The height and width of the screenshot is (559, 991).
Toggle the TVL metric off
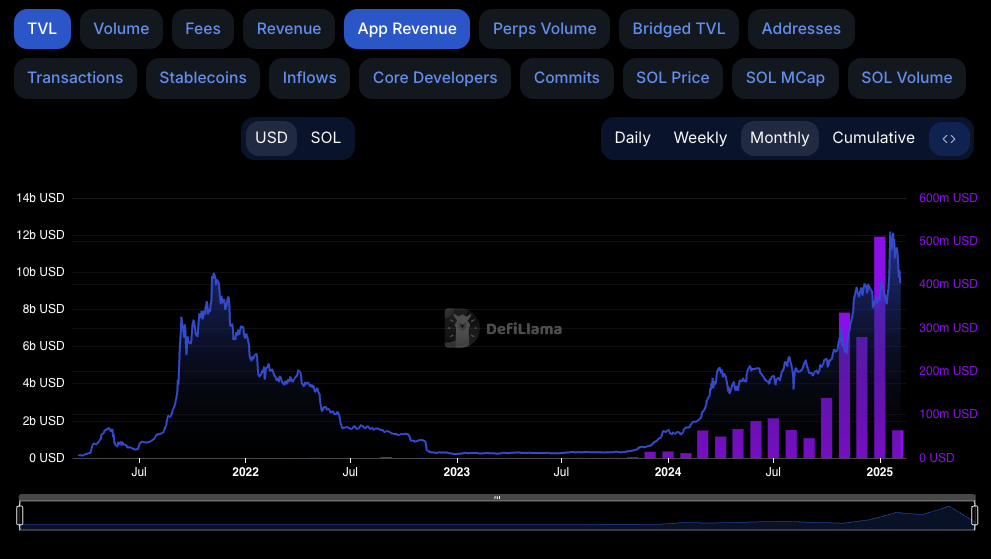tap(42, 29)
